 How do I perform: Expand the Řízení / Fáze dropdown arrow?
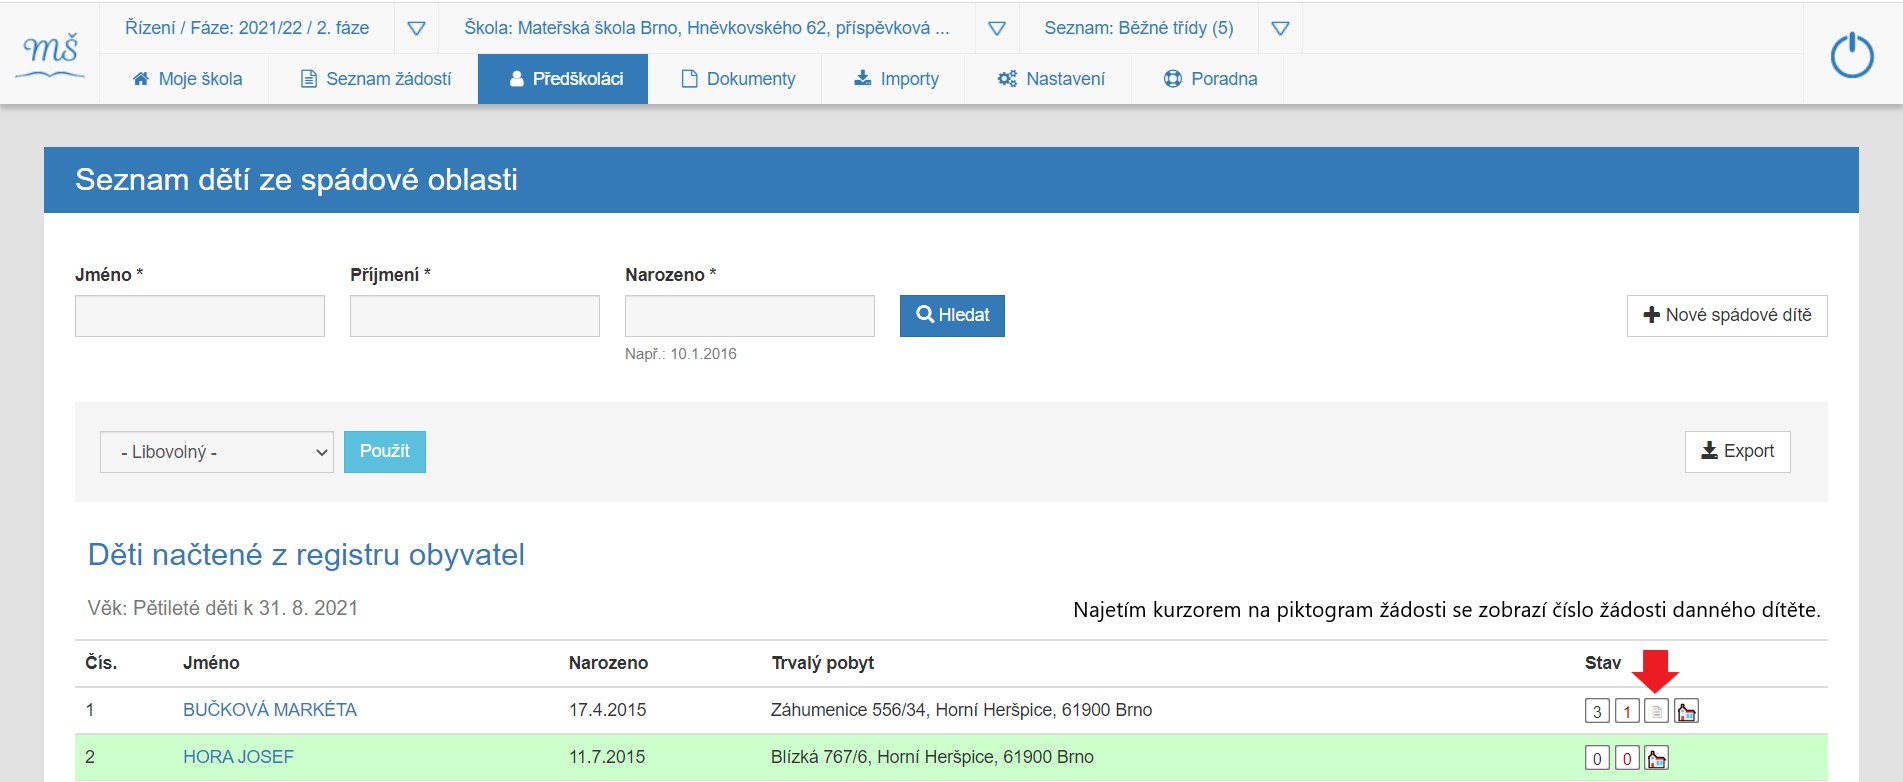(x=417, y=28)
